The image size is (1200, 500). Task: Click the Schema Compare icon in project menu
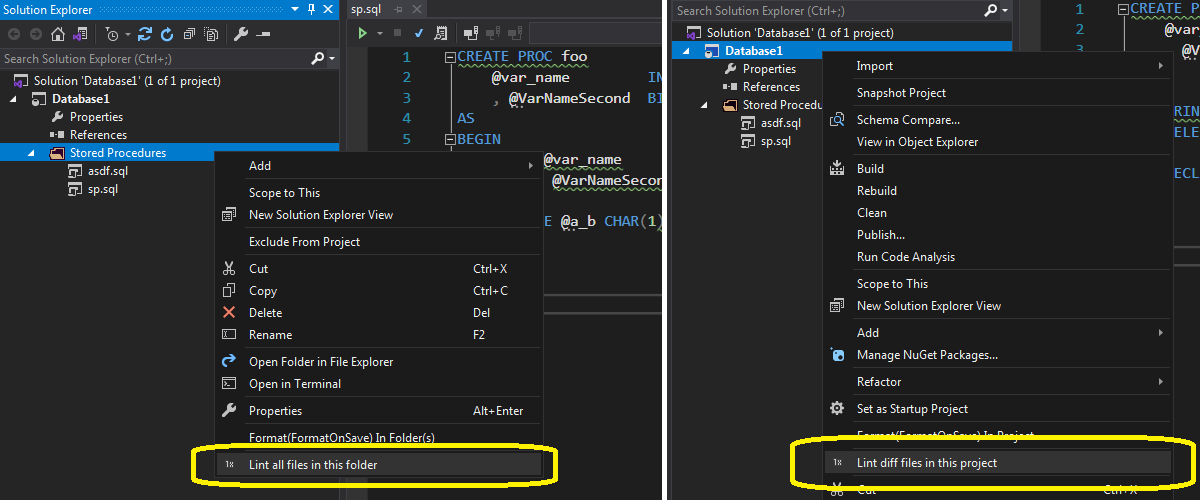[x=837, y=120]
